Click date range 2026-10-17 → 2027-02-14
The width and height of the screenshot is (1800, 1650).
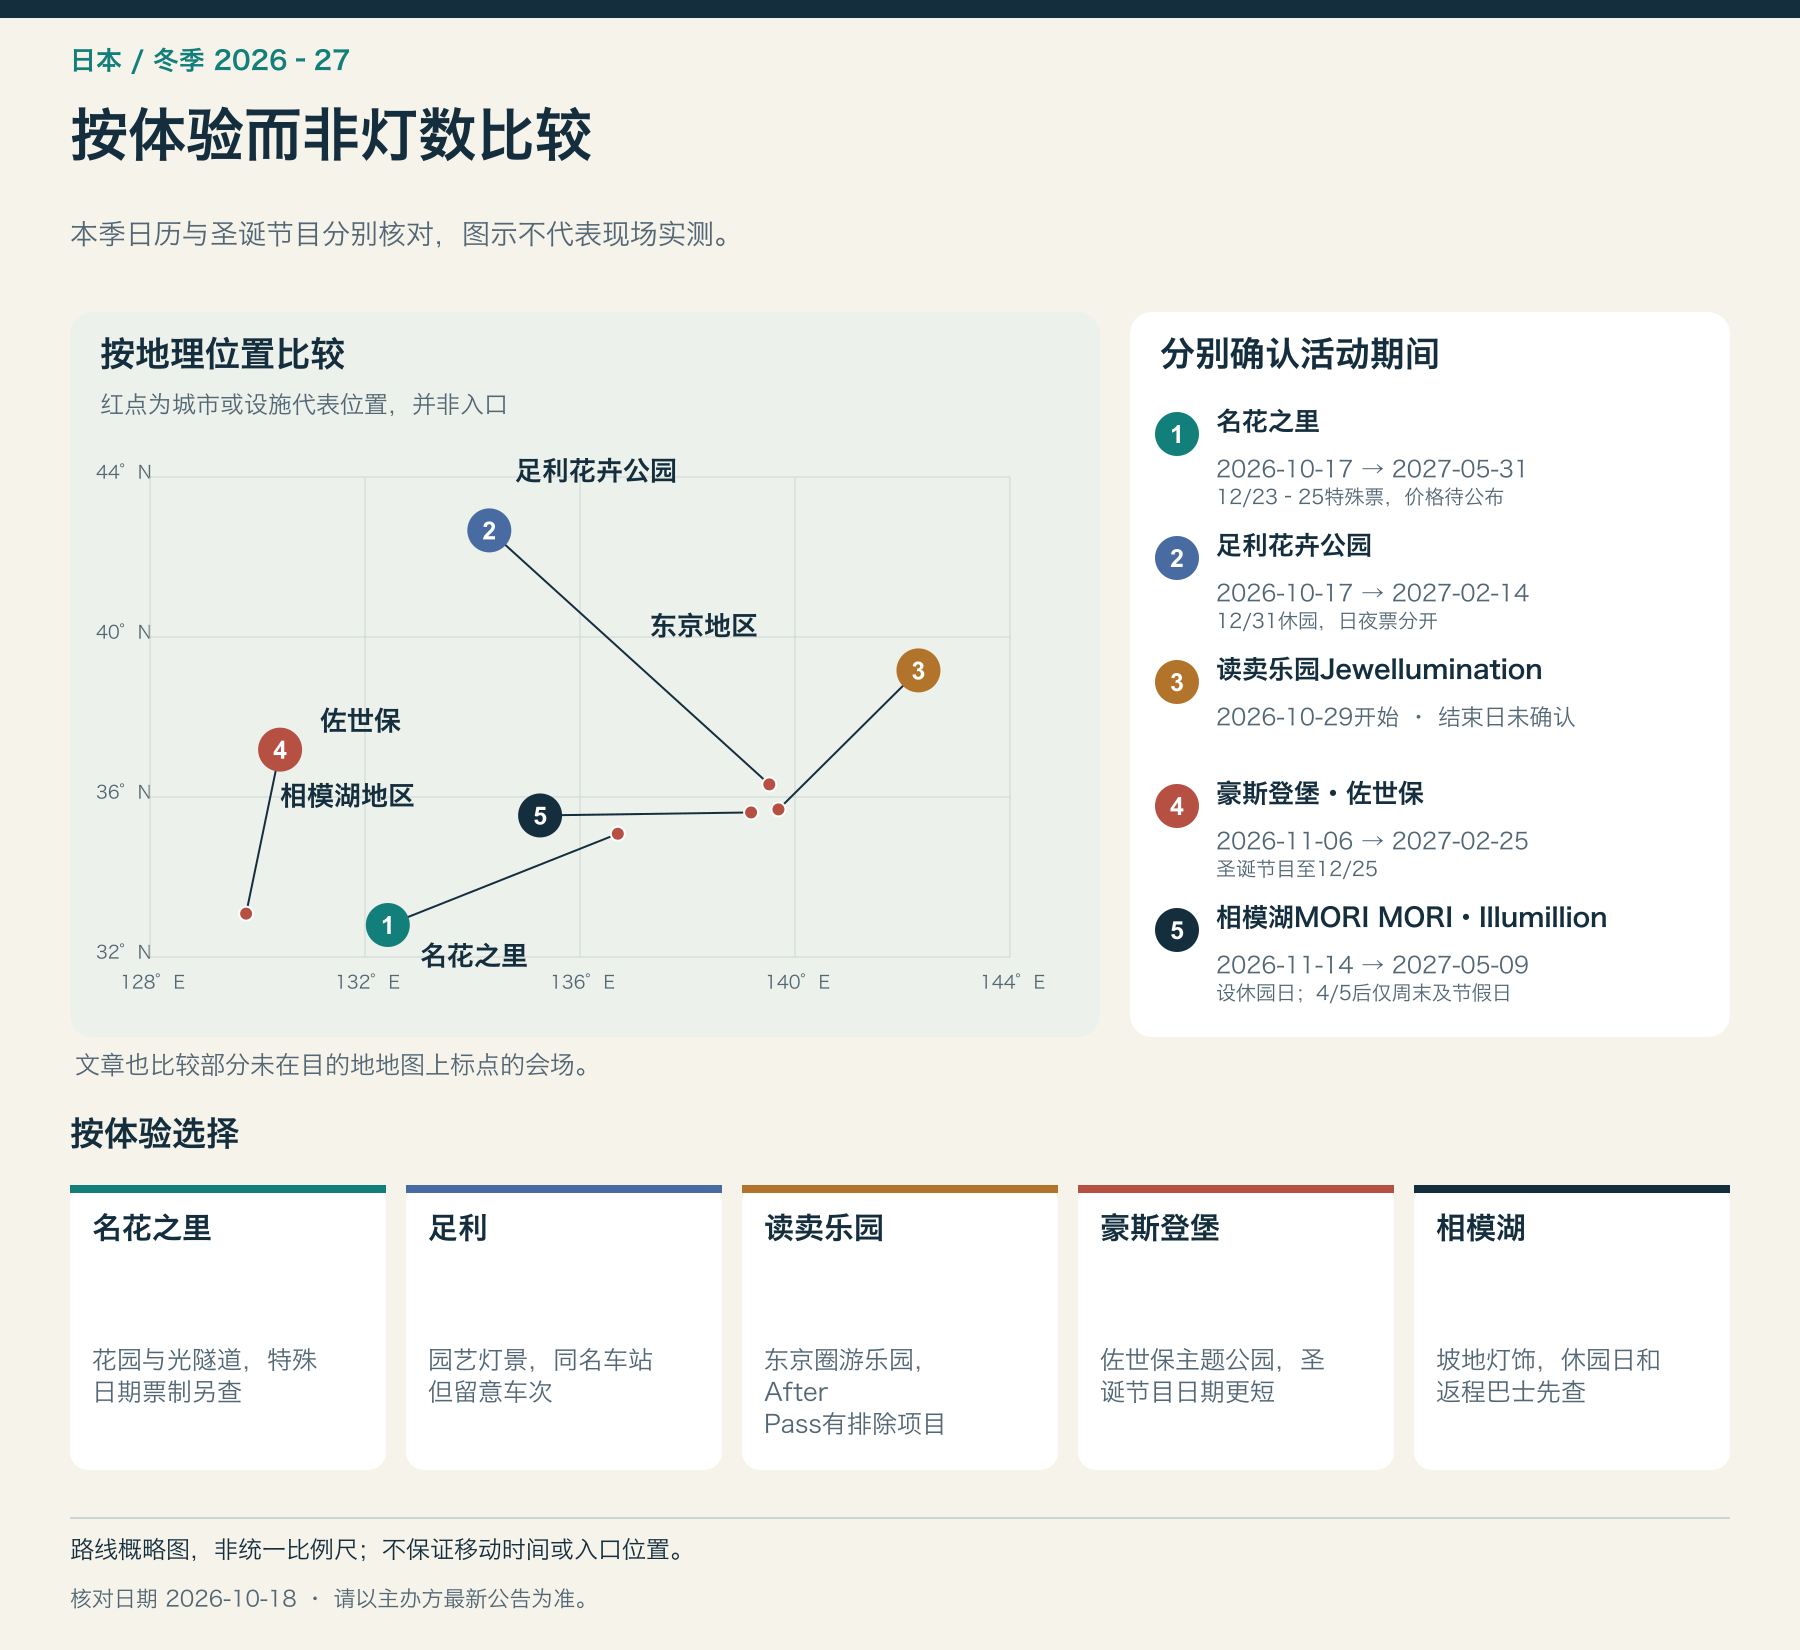coord(1372,592)
